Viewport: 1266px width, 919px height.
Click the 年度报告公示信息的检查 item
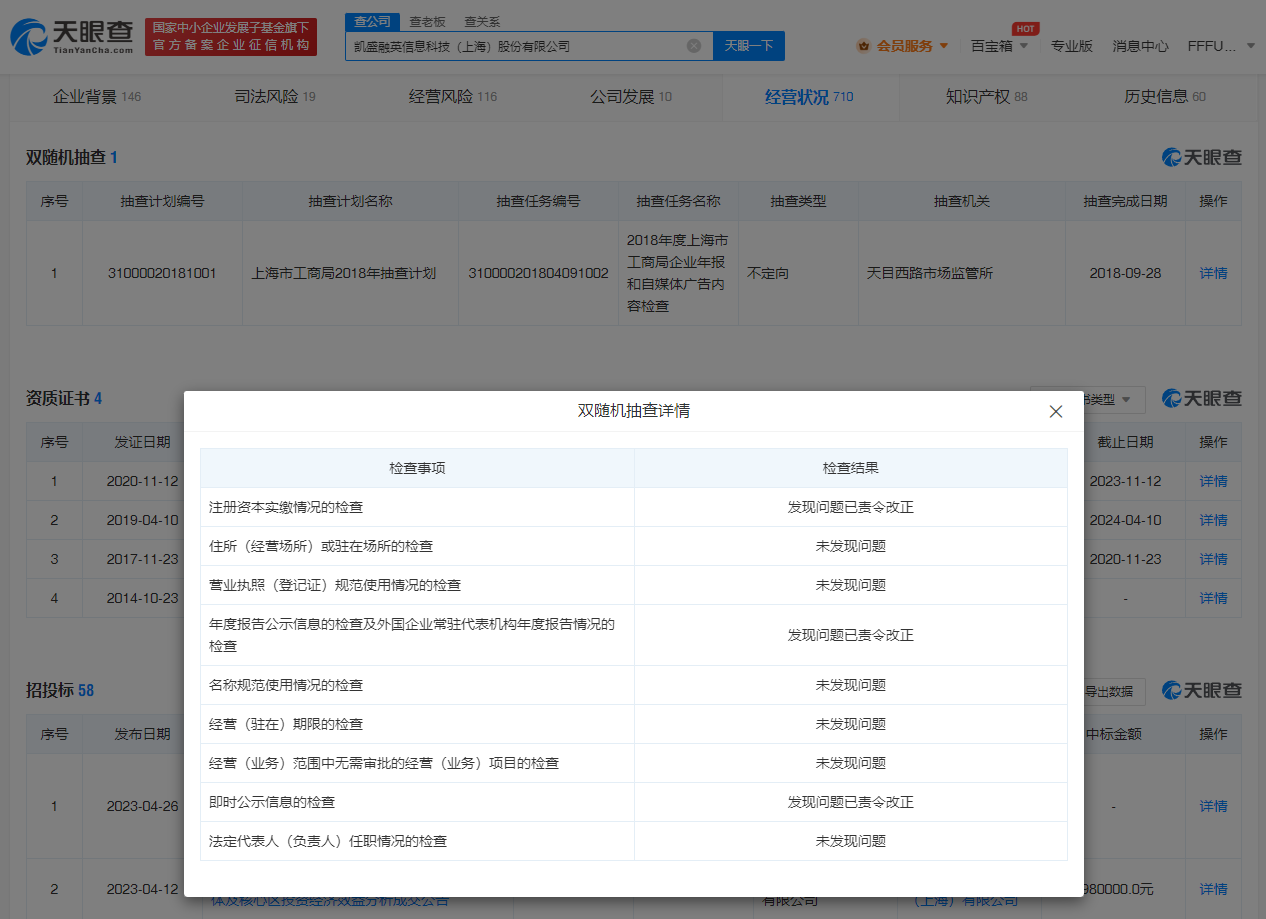pos(412,635)
